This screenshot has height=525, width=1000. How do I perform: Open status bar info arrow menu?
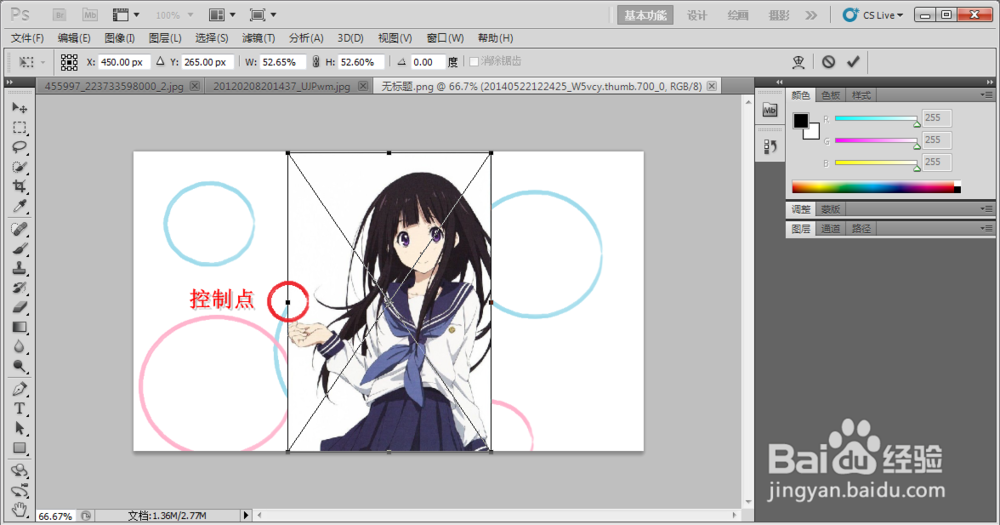(246, 515)
